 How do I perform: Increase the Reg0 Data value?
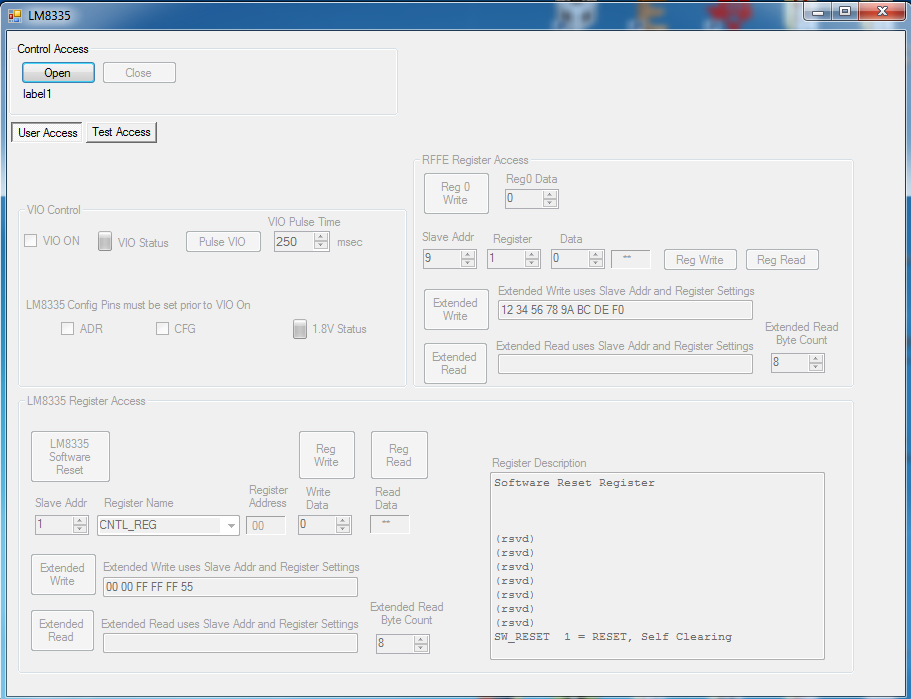click(x=550, y=194)
